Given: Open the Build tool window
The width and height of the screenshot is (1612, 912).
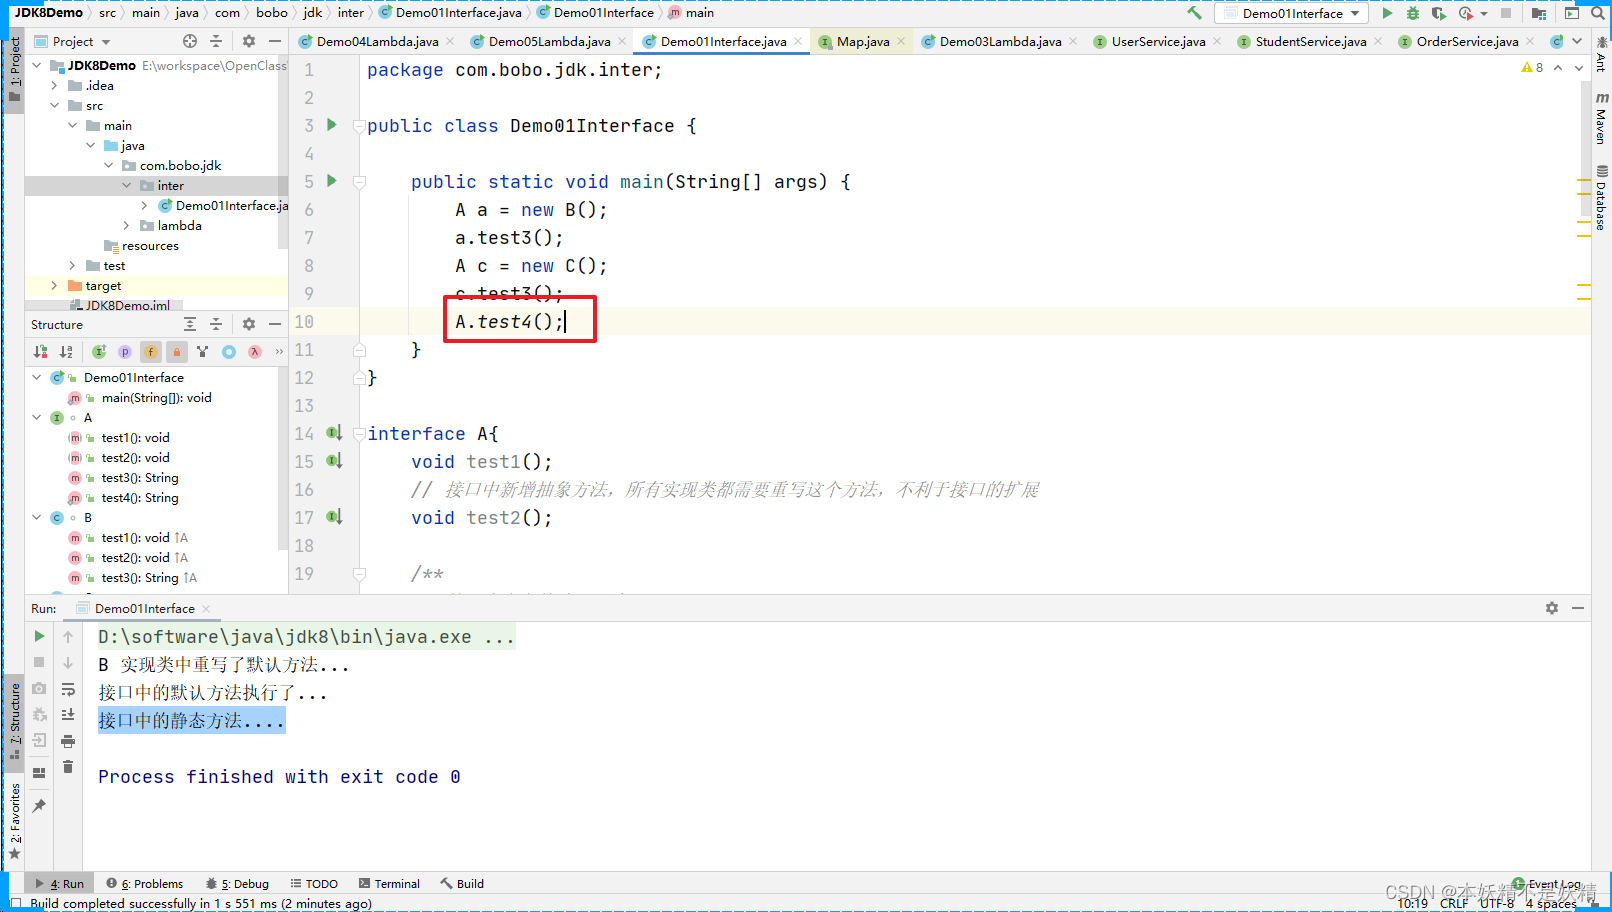Looking at the screenshot, I should [462, 884].
